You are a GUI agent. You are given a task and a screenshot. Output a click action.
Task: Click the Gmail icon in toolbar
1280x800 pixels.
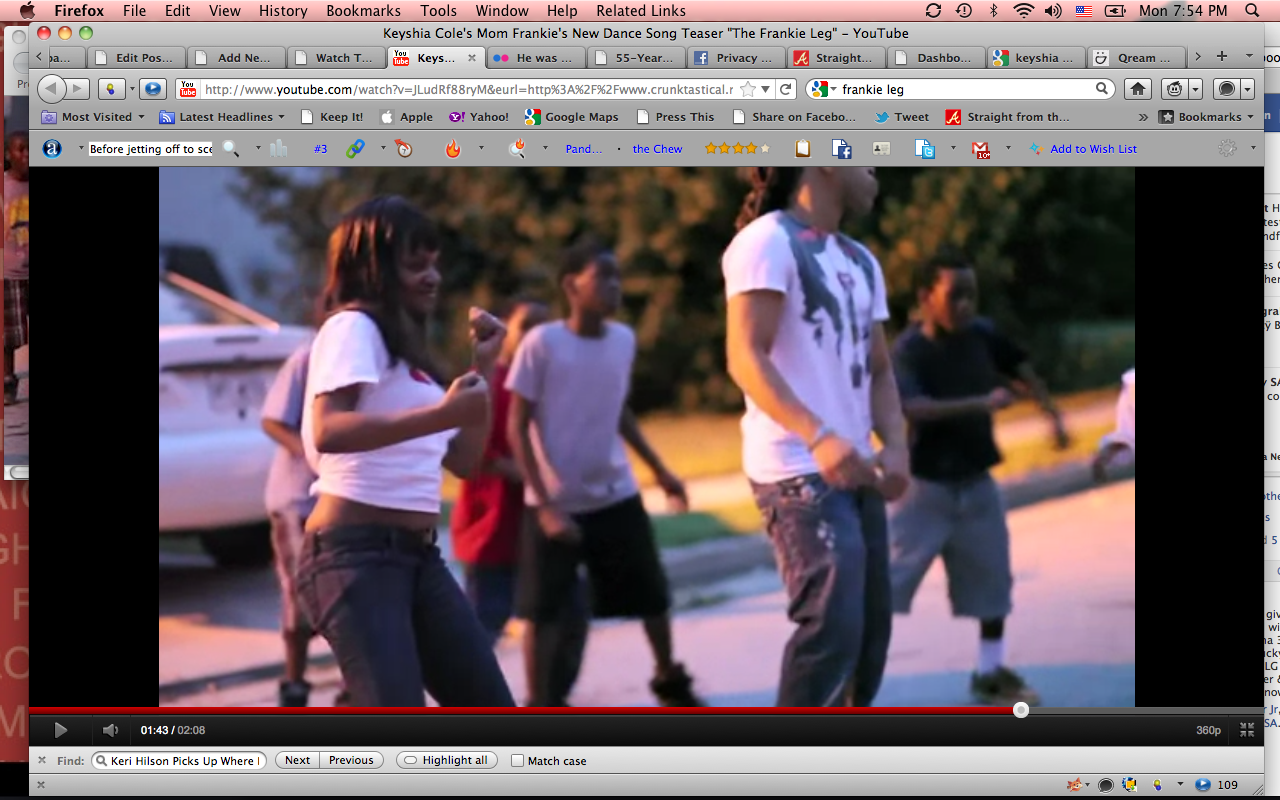[980, 149]
